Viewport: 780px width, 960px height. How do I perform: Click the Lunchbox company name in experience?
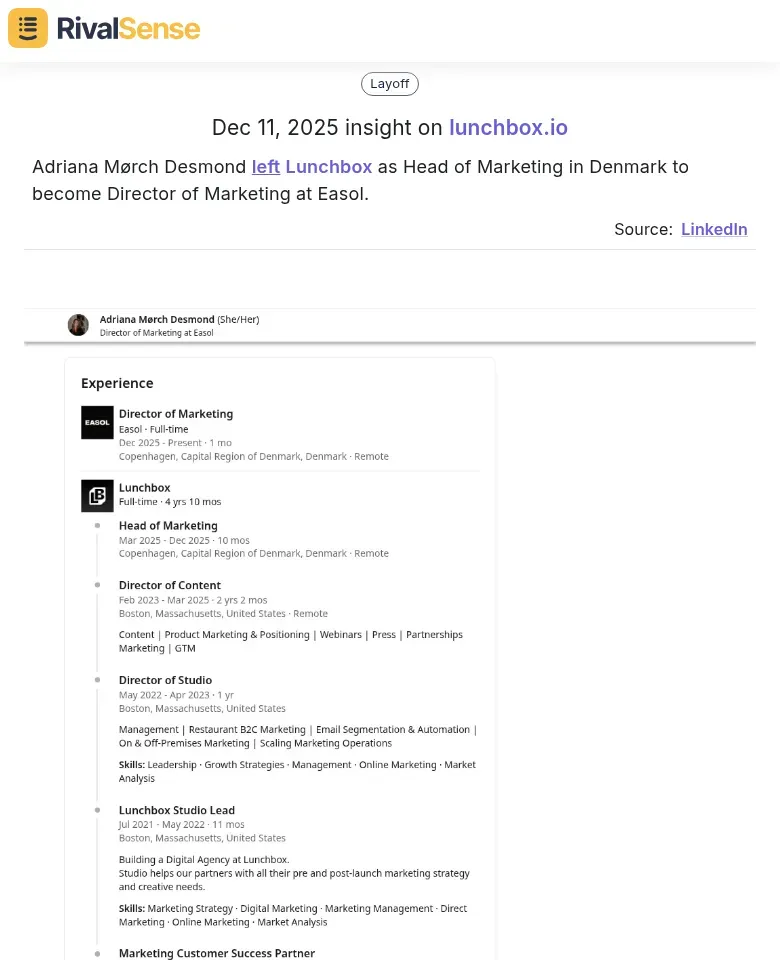point(145,488)
